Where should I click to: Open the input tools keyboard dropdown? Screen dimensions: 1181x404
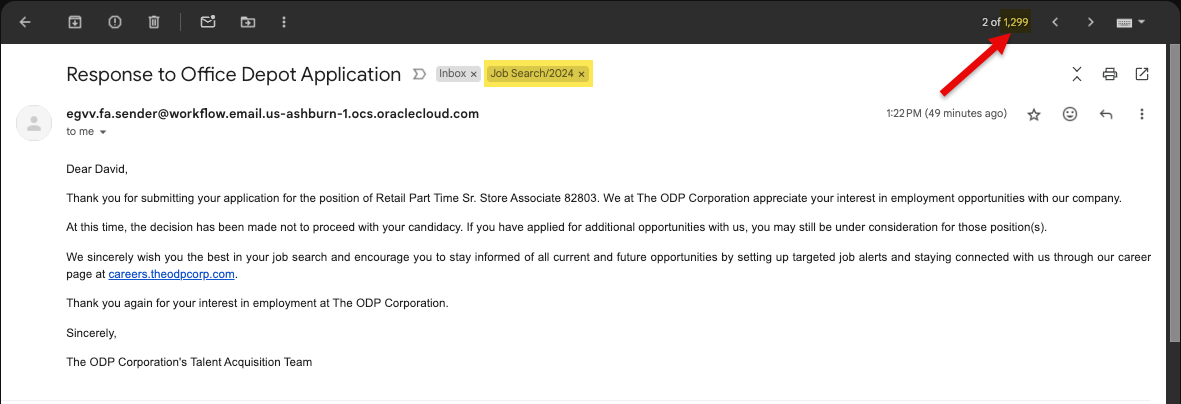(1131, 22)
